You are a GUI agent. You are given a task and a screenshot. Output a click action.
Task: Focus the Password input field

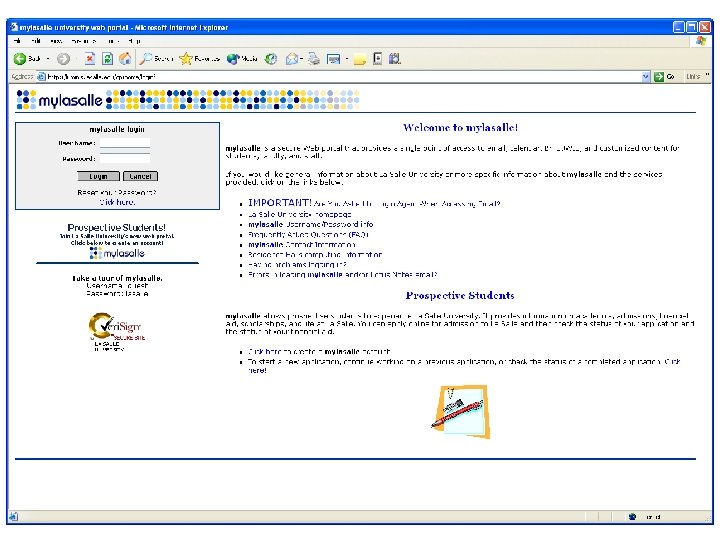click(125, 158)
